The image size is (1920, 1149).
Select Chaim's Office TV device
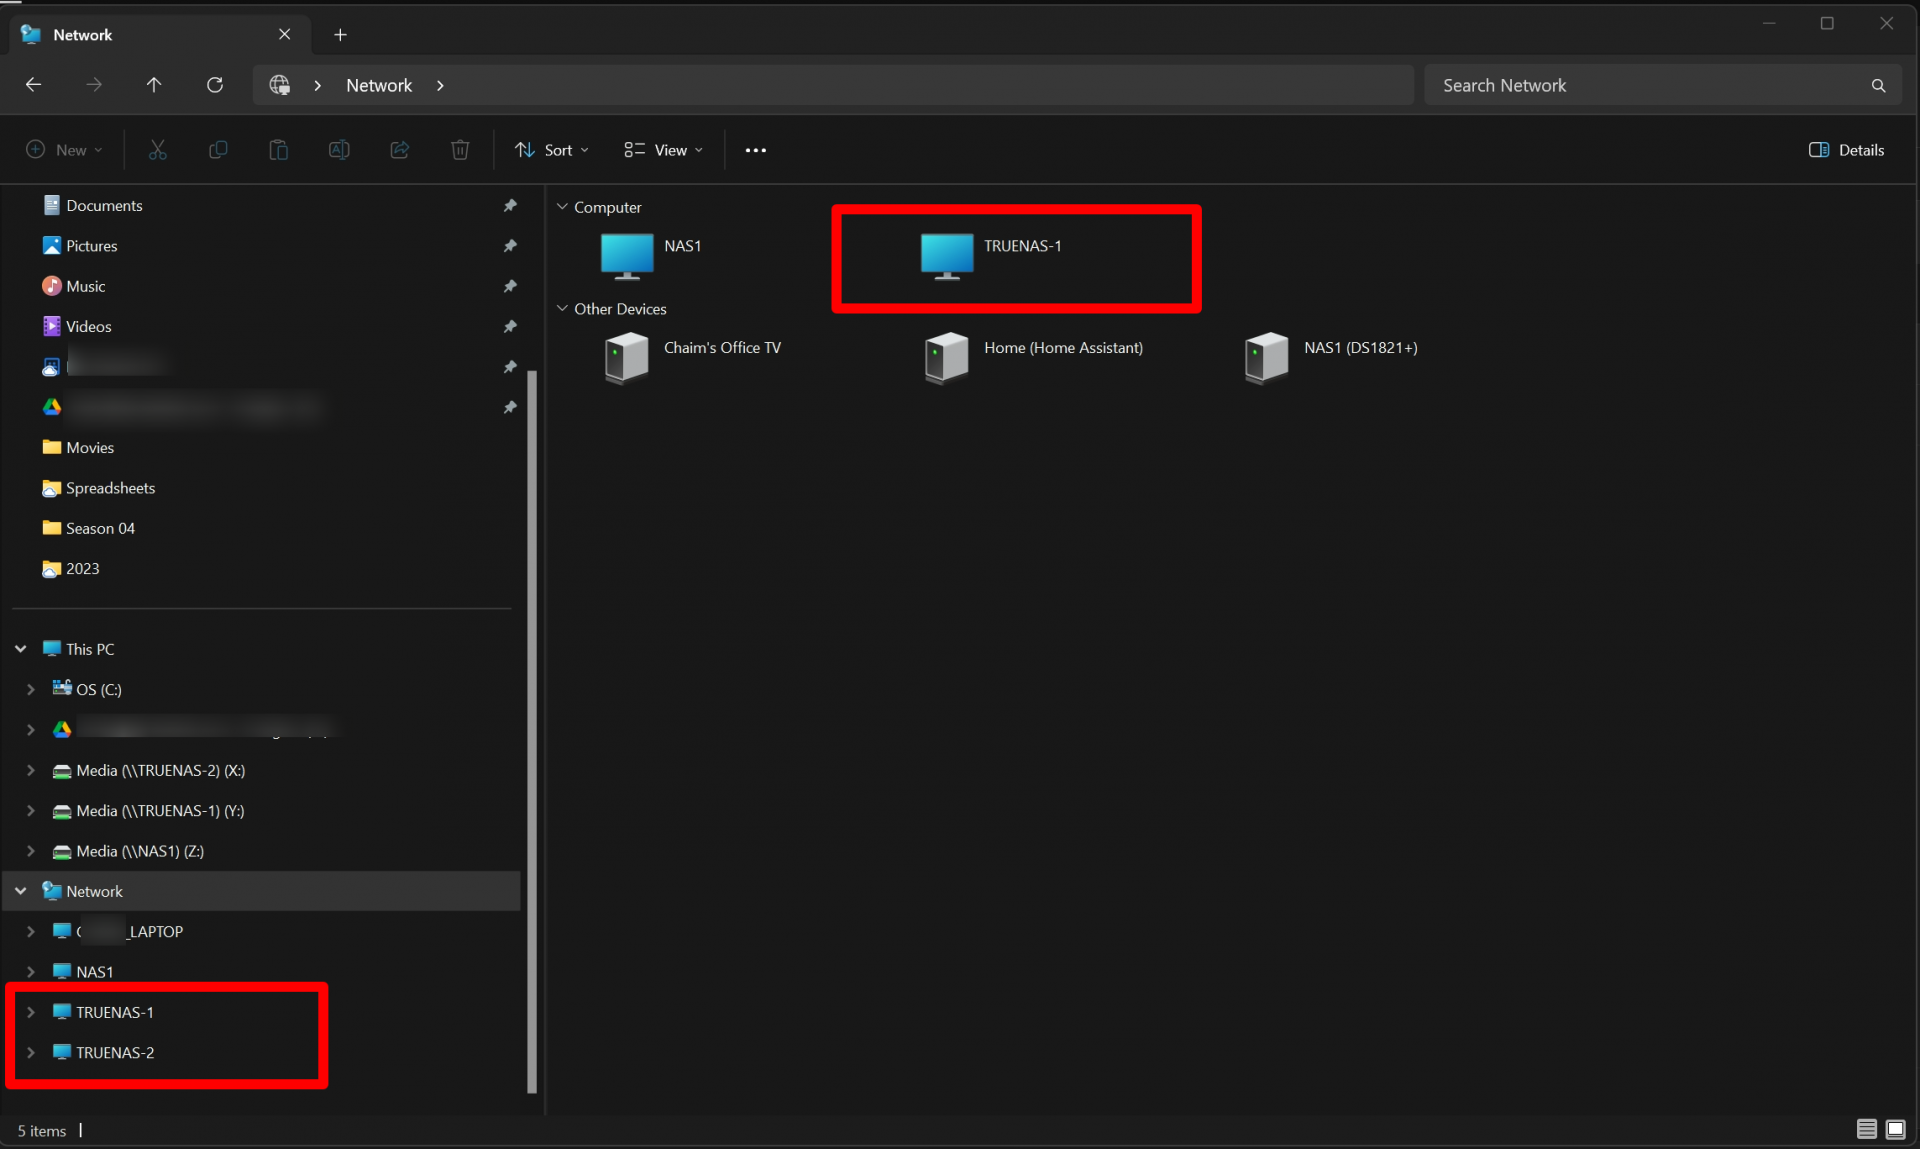tap(693, 358)
